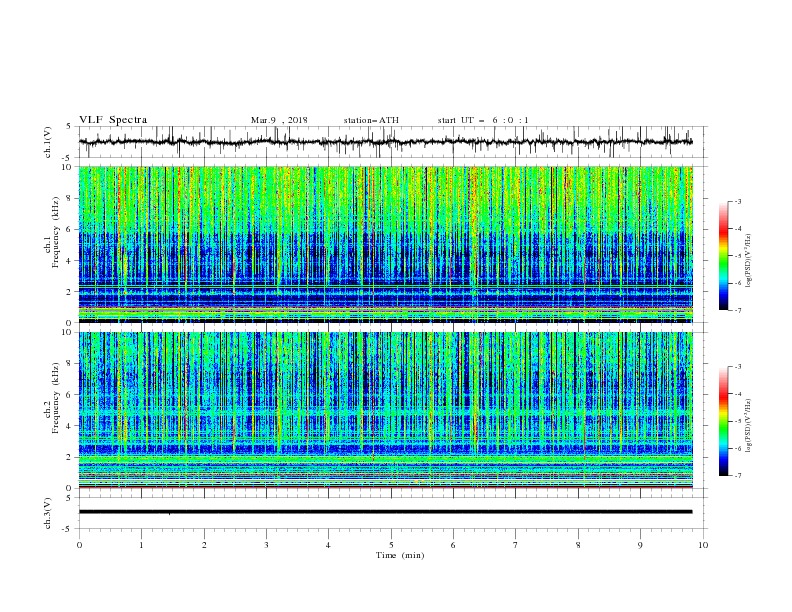Select the "start UT = 6 :0 :1" text

point(483,120)
